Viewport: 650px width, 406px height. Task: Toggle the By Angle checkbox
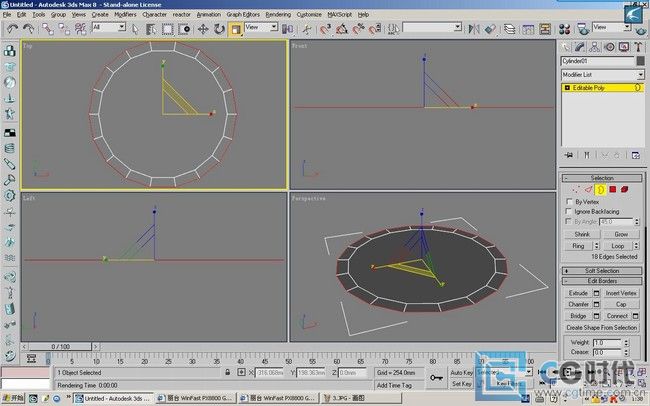569,221
